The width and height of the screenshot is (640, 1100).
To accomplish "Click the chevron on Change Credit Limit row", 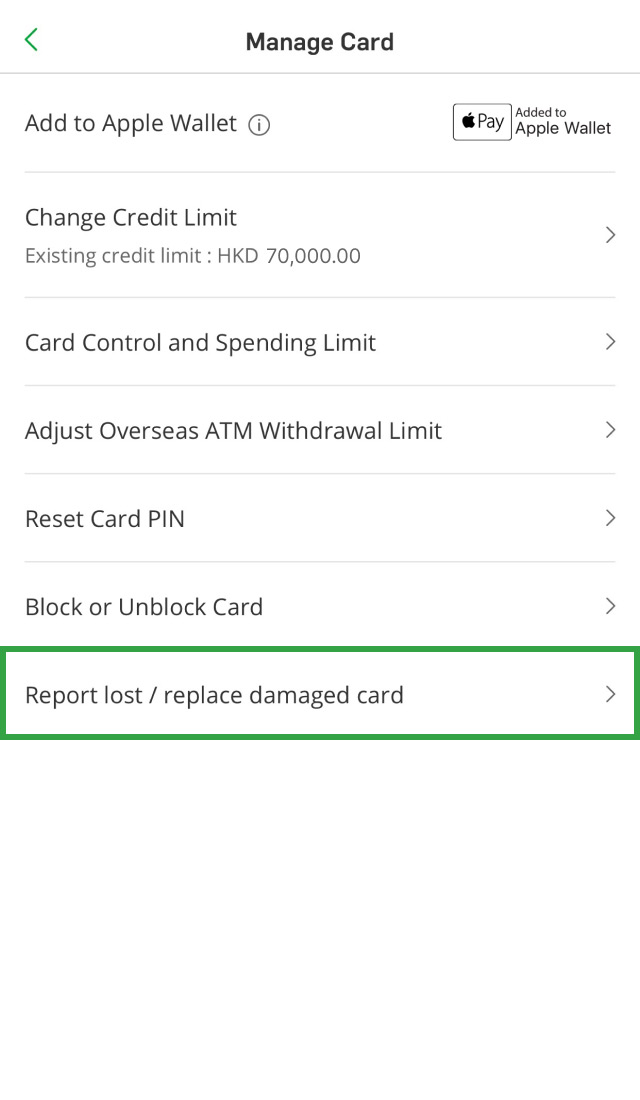I will tap(610, 235).
